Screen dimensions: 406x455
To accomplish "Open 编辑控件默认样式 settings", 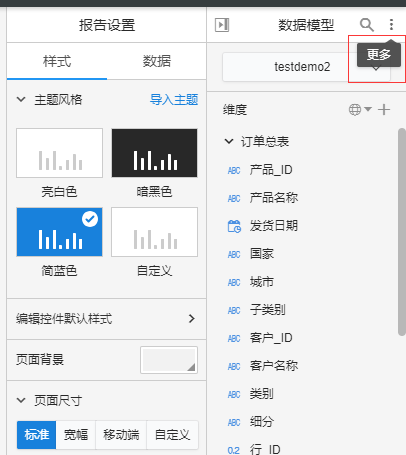I will click(x=106, y=319).
